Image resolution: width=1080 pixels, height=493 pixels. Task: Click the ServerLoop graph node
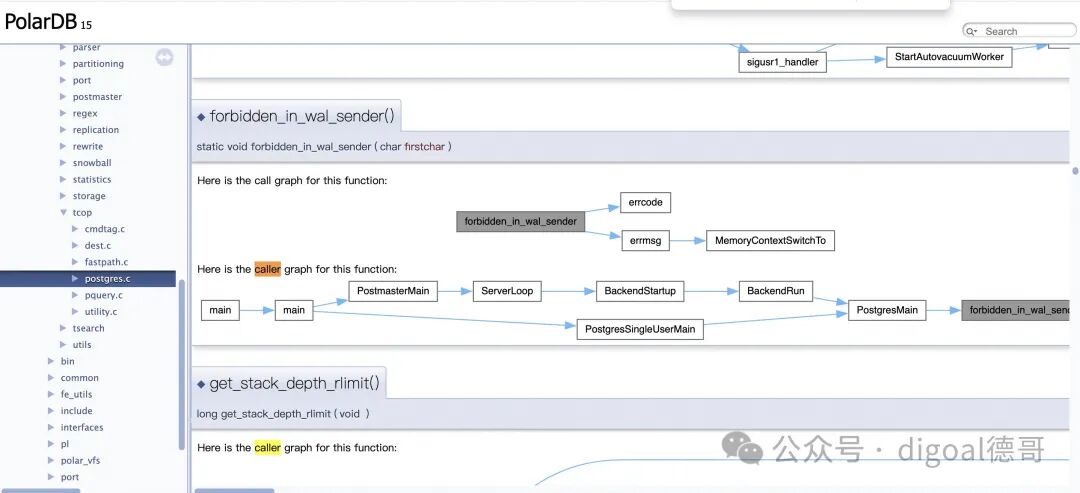click(507, 291)
